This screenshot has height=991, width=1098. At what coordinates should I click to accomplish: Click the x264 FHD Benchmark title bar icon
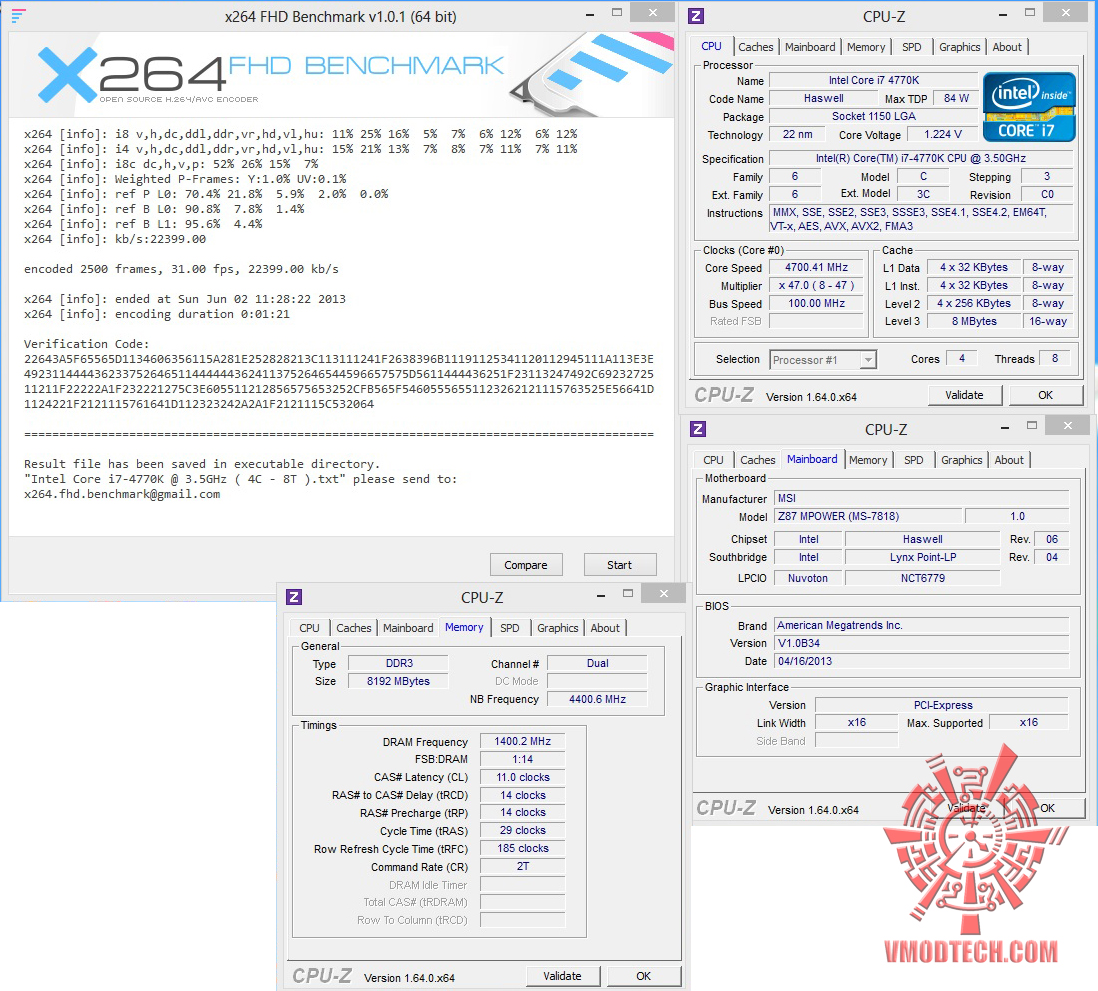tap(18, 16)
